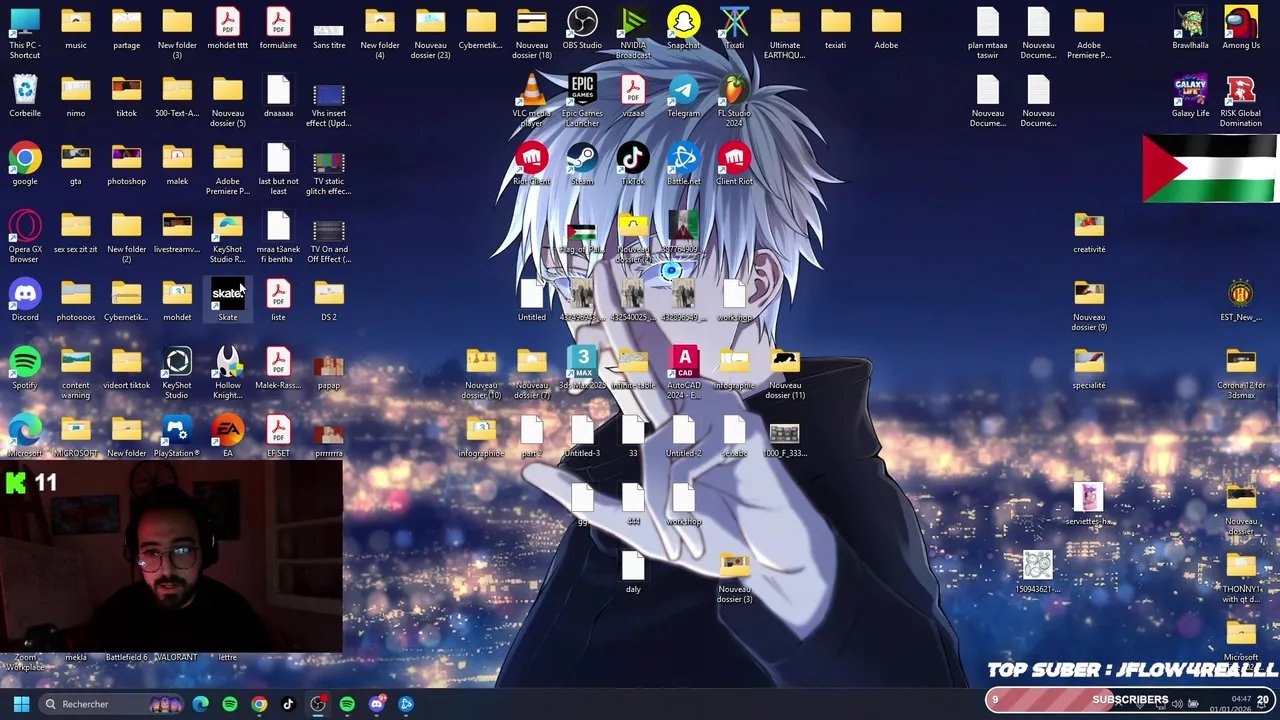Click the Windows Start button

21,704
